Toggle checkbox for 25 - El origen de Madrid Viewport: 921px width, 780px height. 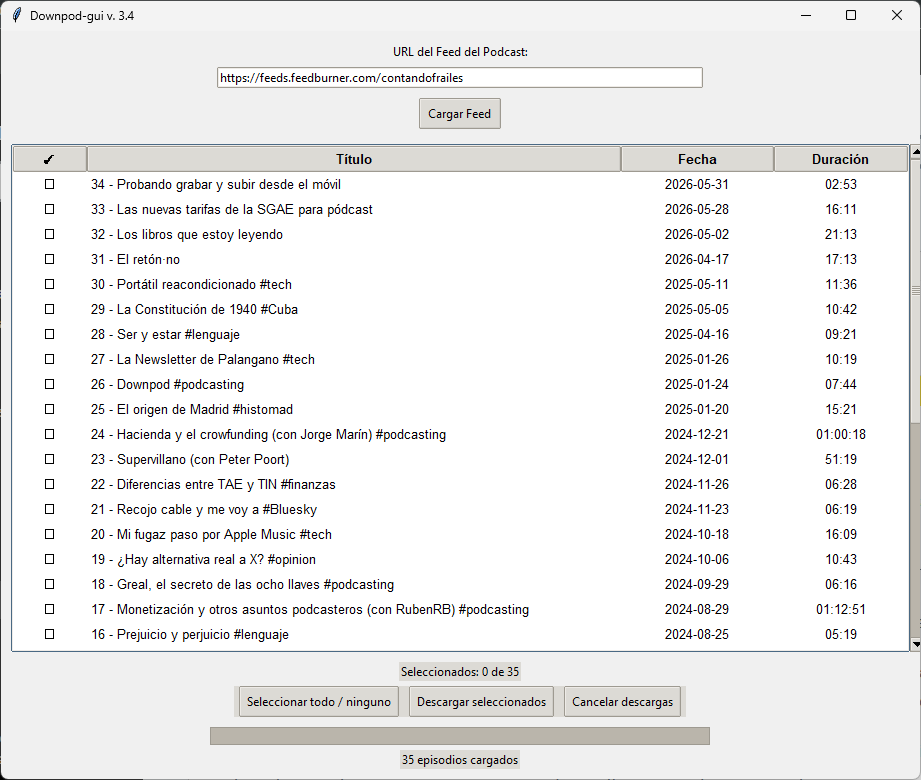[x=49, y=409]
